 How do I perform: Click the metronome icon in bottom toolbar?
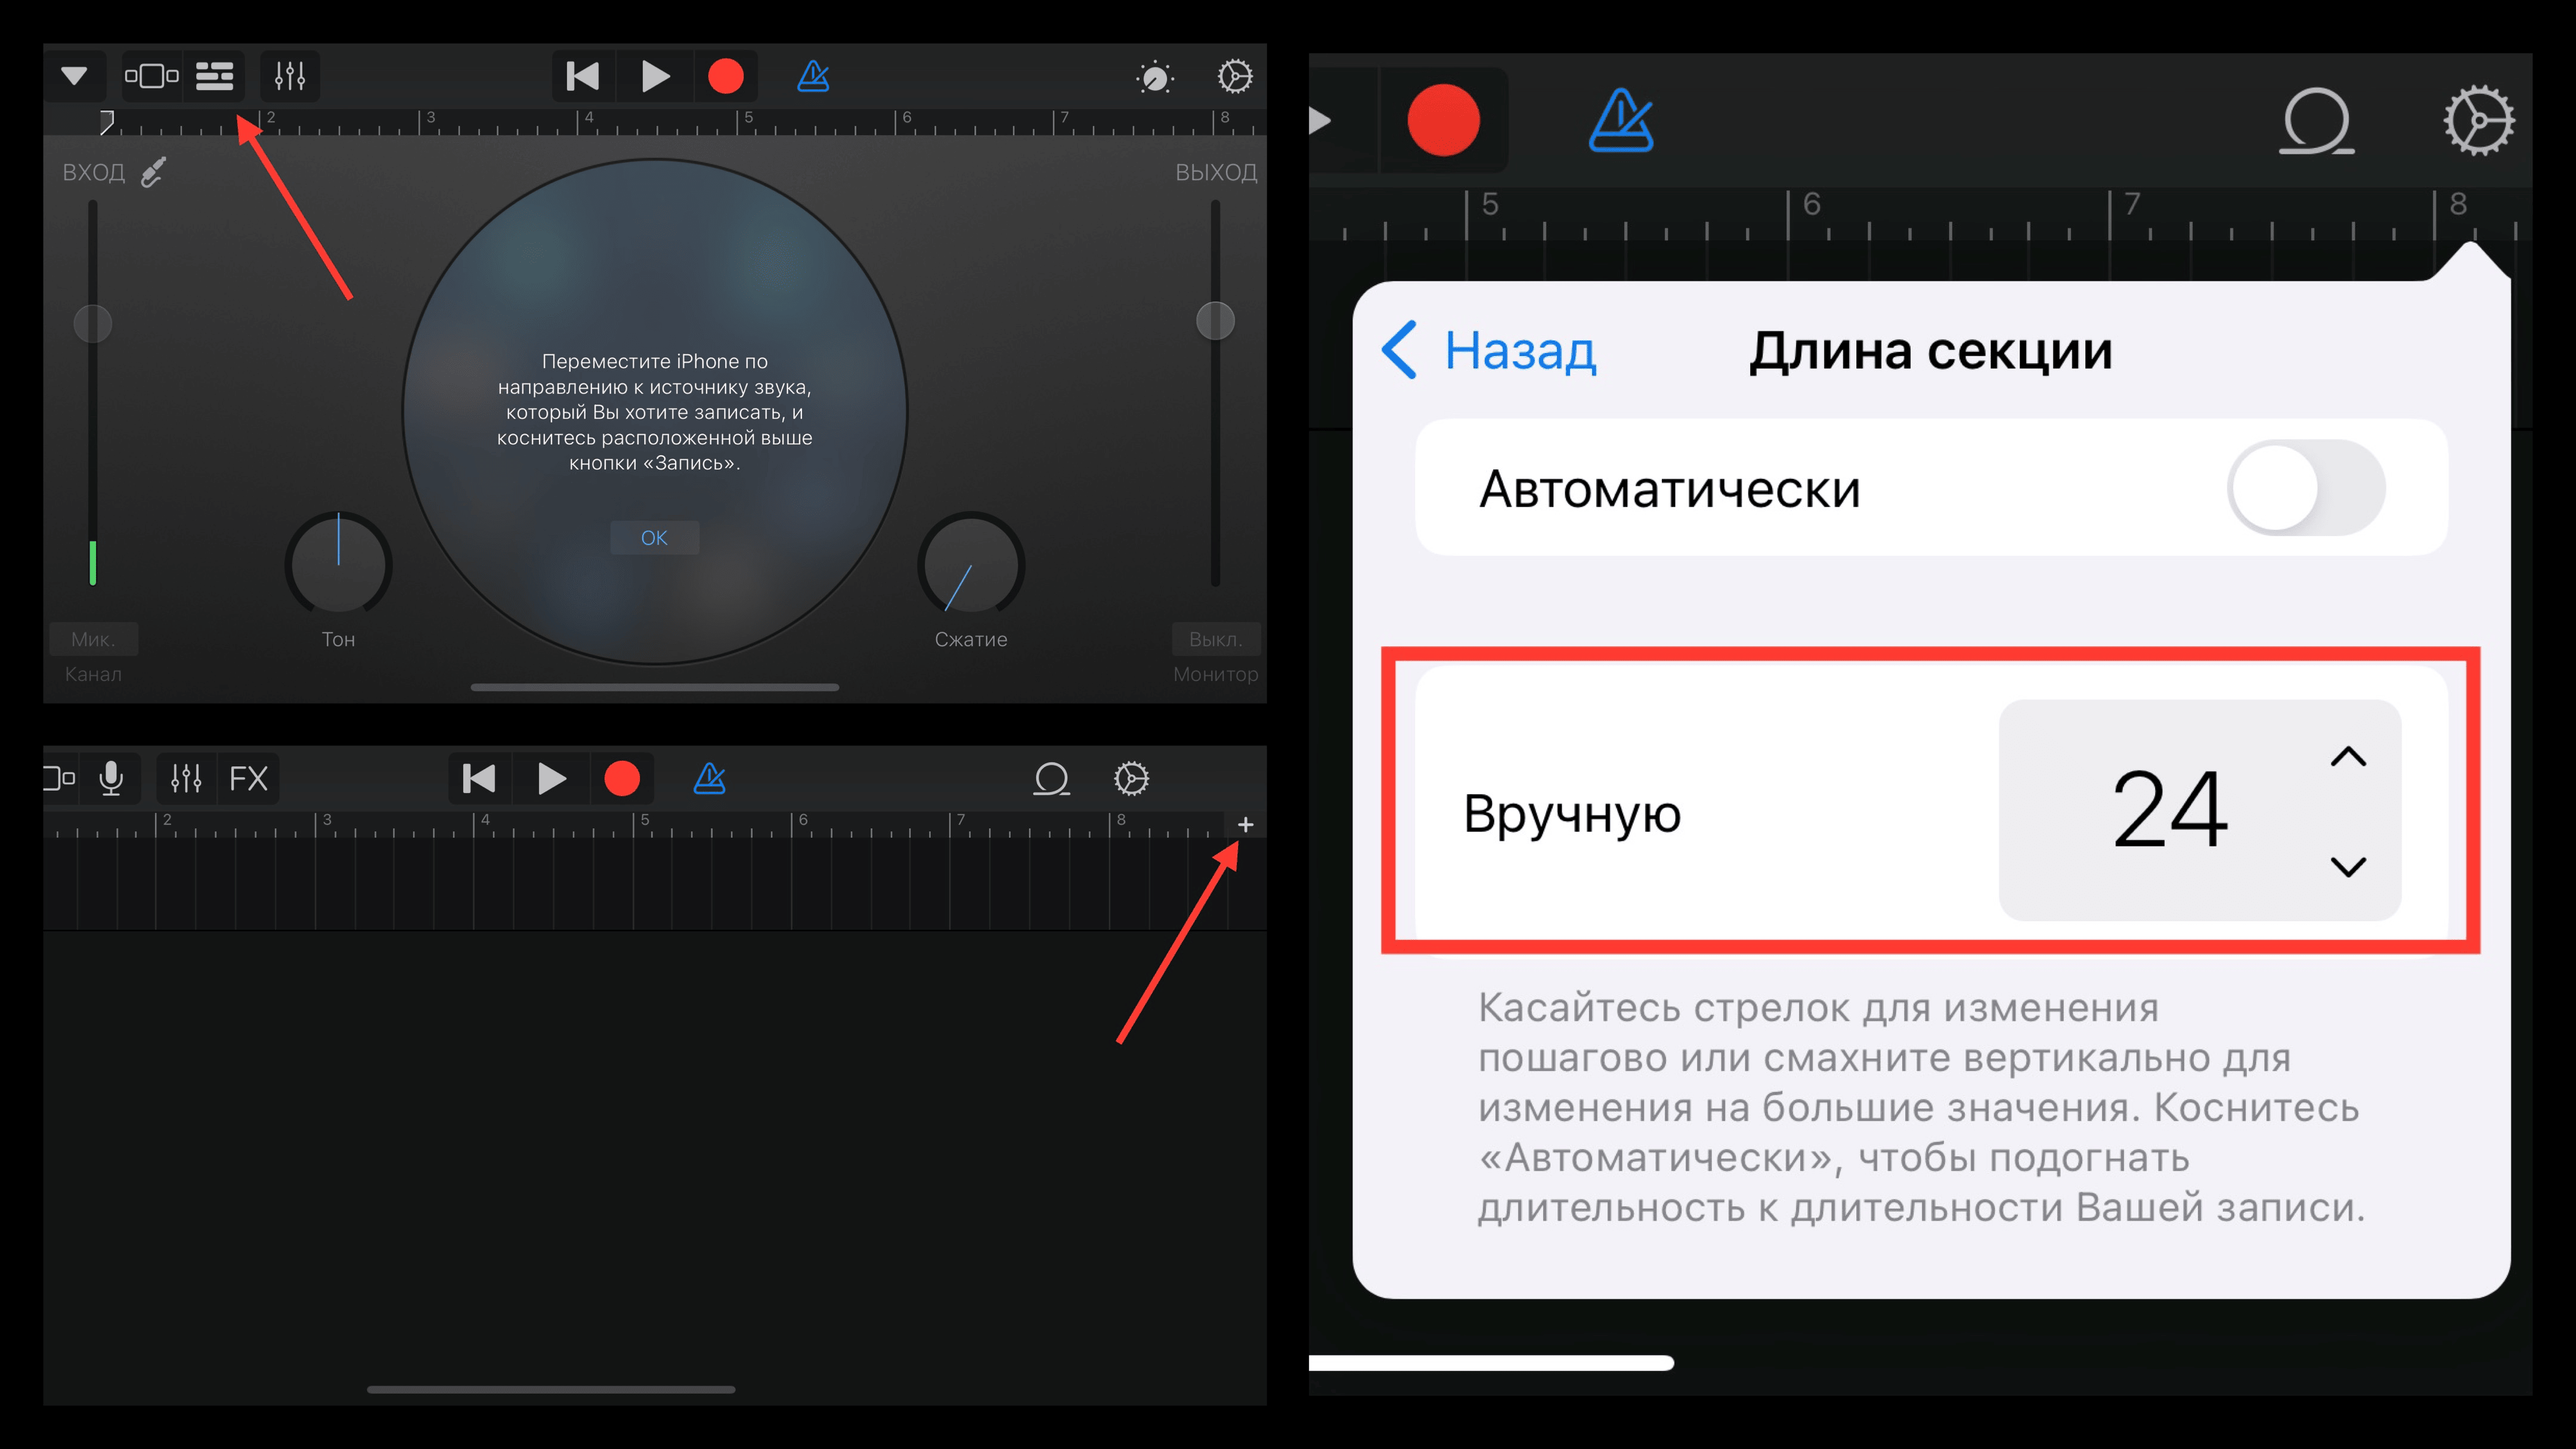[x=708, y=777]
